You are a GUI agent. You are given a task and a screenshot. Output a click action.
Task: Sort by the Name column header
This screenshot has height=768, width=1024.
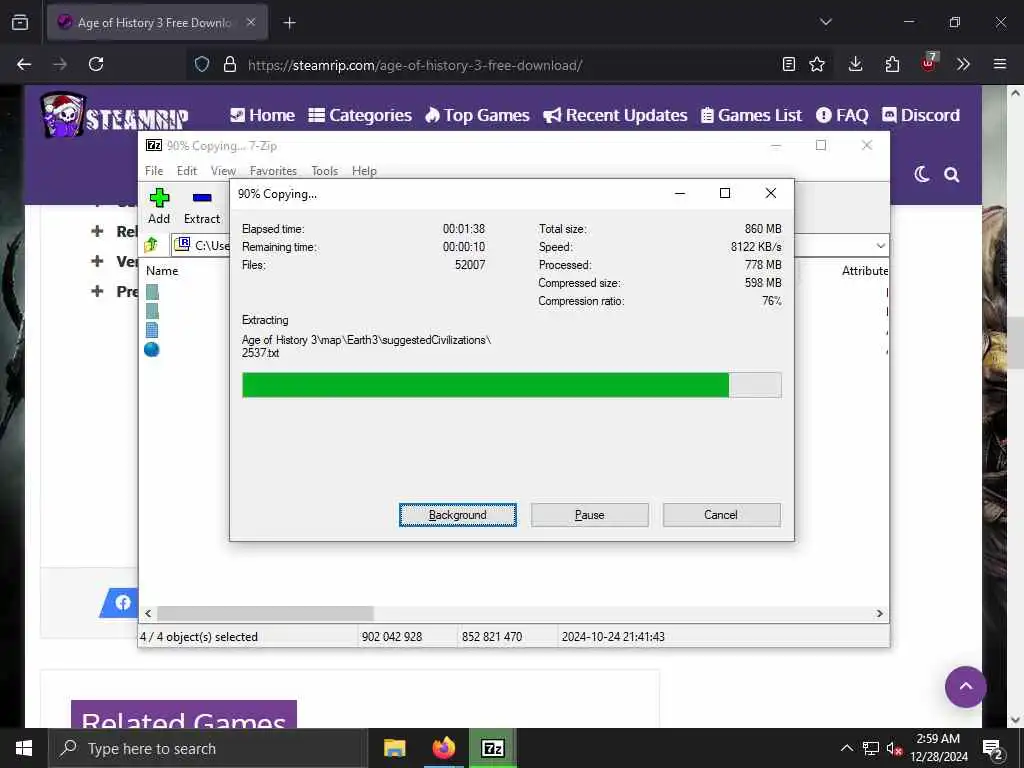coord(162,270)
